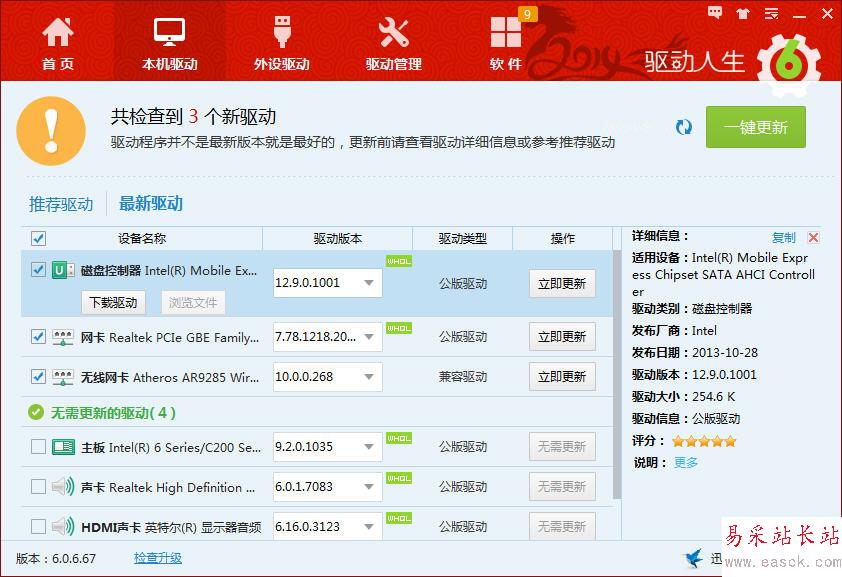Check the HDMI声卡 英特尔 checkbox
The image size is (842, 577).
38,527
